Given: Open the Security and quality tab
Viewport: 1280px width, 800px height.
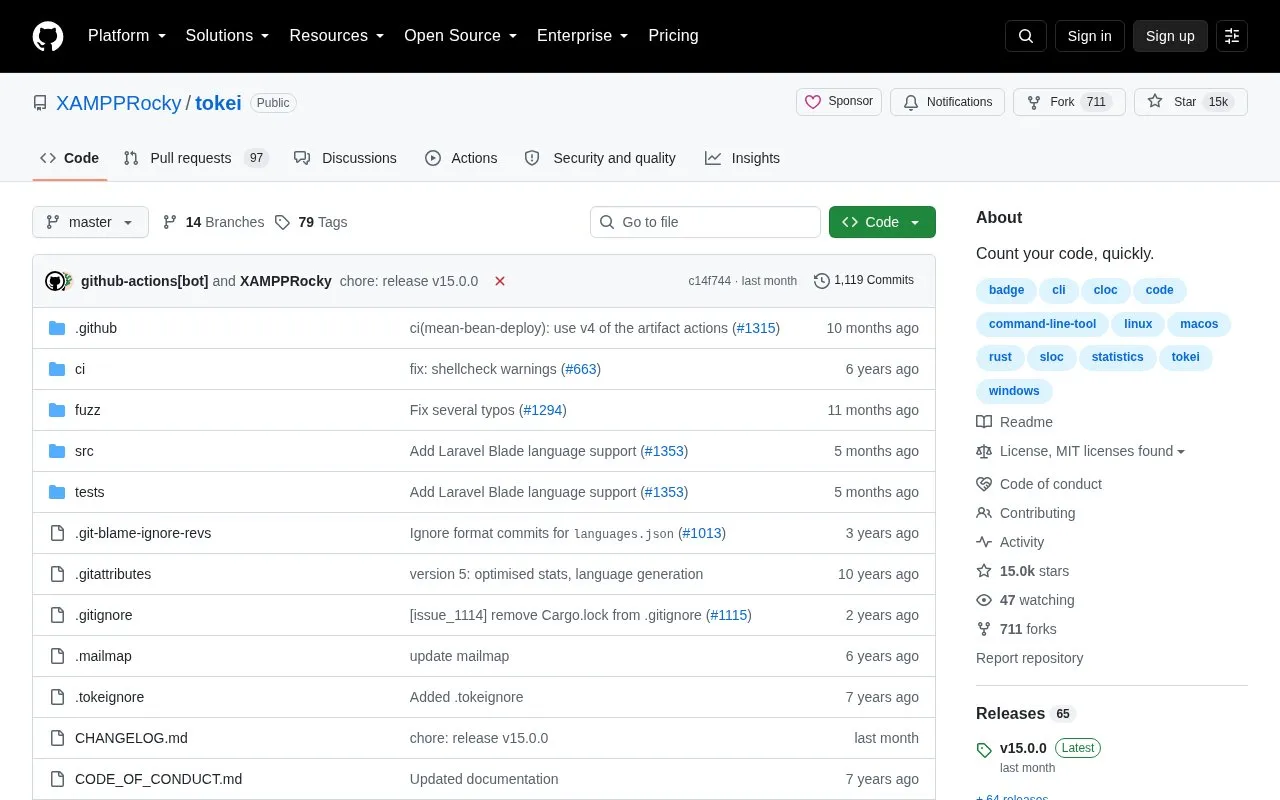Looking at the screenshot, I should click(601, 158).
